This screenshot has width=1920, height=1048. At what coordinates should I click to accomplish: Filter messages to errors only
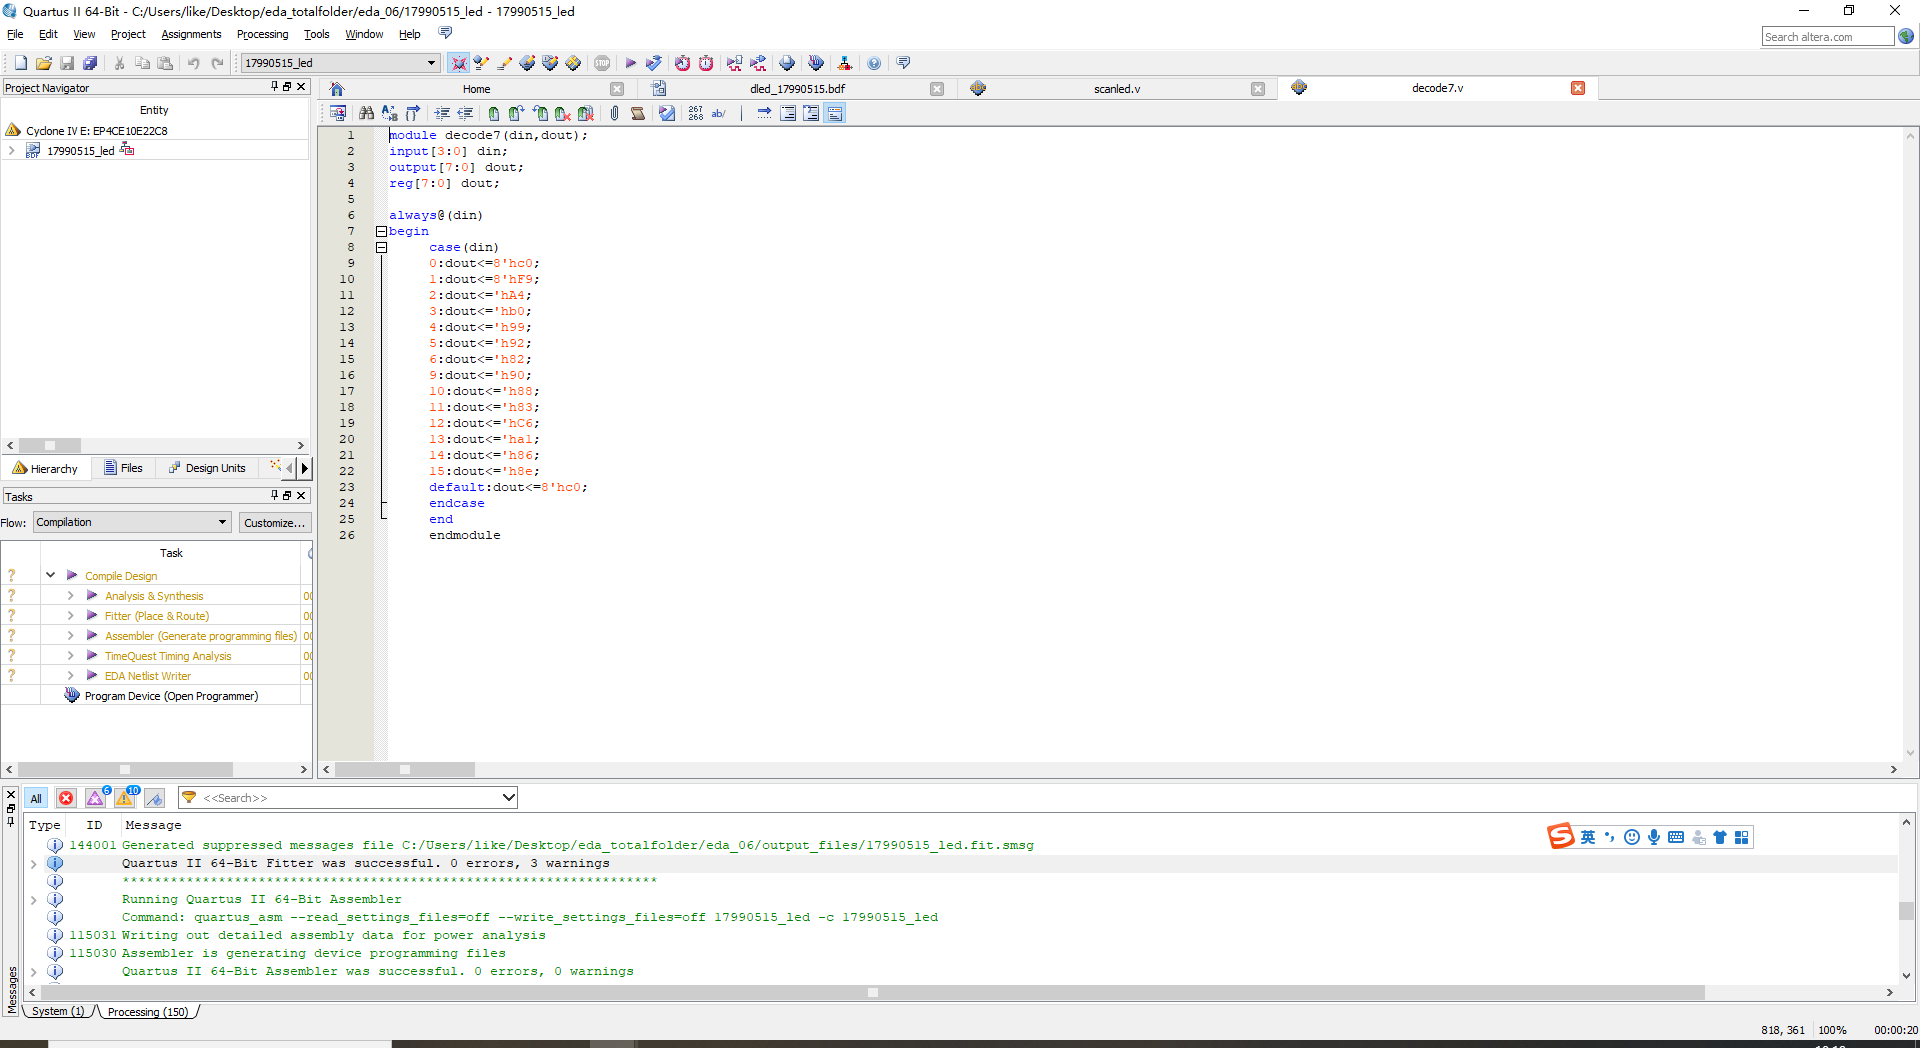pyautogui.click(x=66, y=797)
